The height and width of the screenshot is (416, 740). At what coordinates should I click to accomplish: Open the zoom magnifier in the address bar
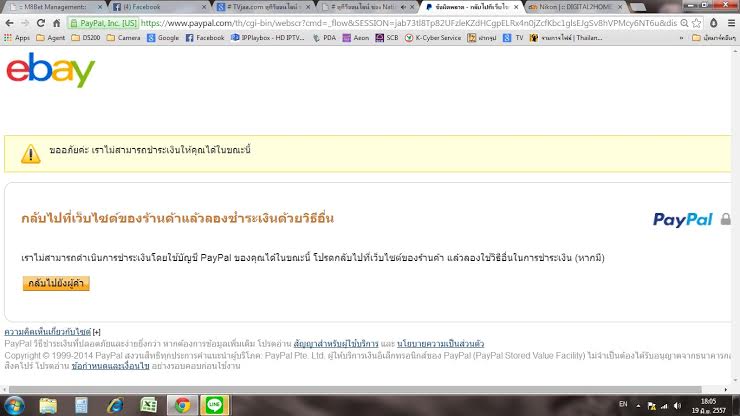point(684,23)
